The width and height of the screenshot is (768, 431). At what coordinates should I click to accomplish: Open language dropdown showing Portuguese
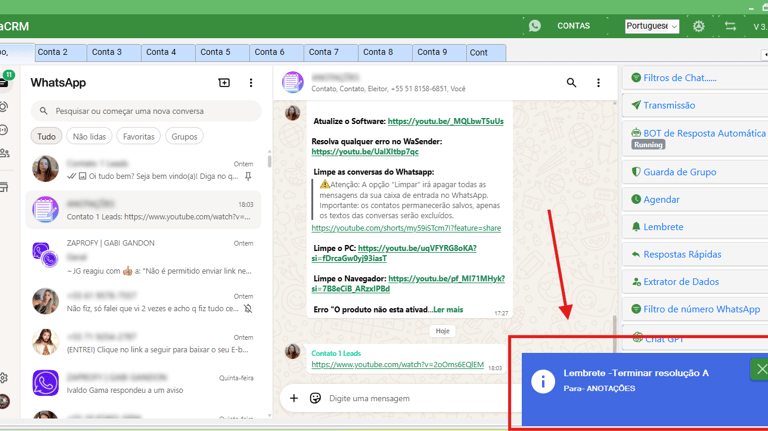tap(652, 26)
